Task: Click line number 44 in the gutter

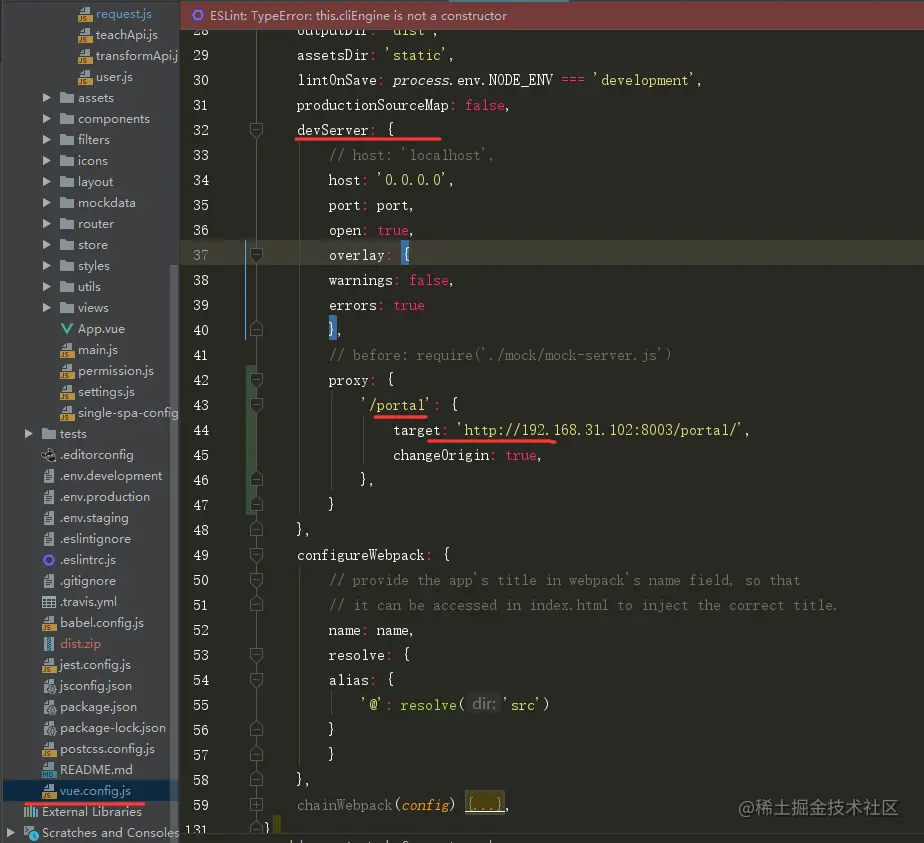Action: point(201,431)
